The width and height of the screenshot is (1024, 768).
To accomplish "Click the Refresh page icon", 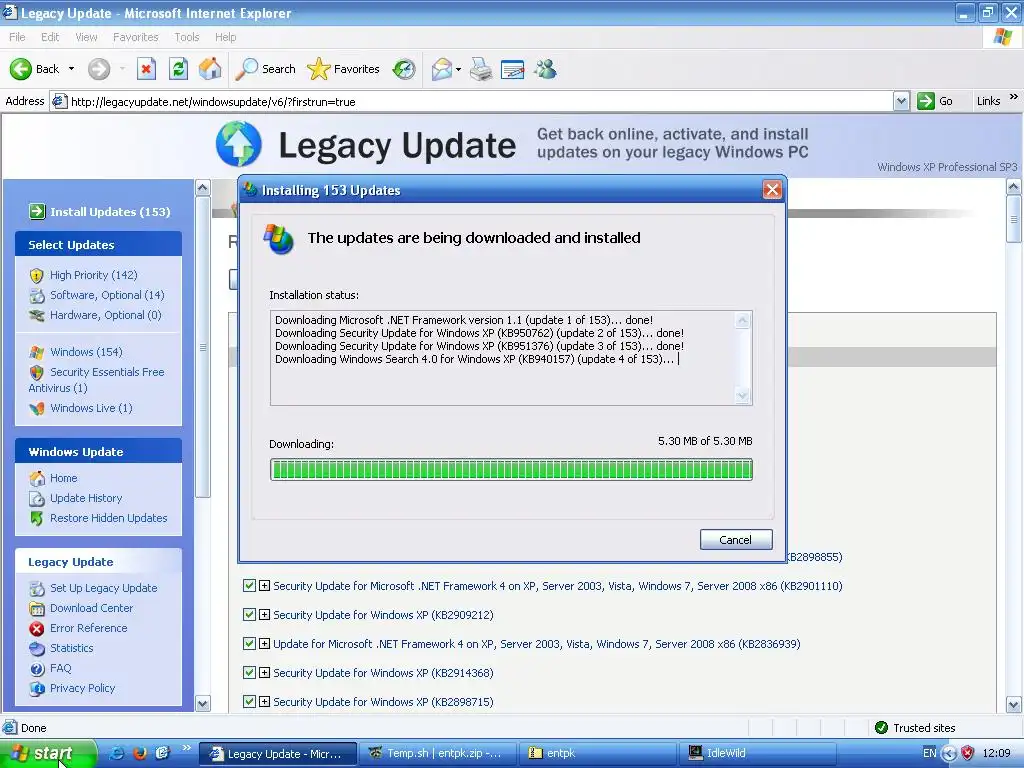I will click(x=178, y=69).
